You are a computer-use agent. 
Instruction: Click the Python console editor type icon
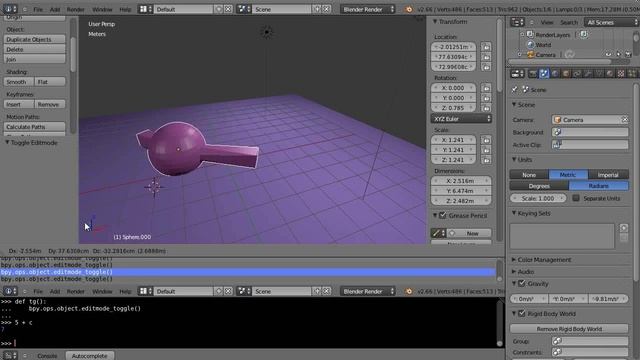point(10,356)
